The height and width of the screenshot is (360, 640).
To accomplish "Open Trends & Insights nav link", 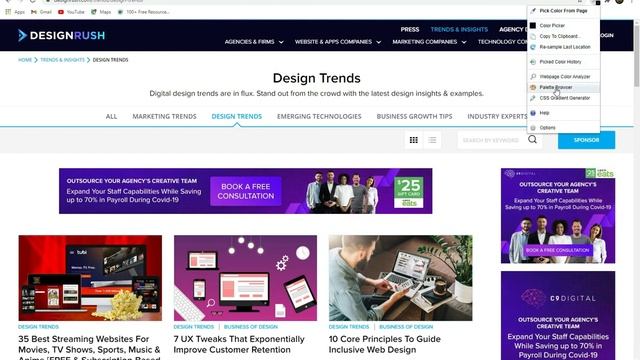I will pyautogui.click(x=459, y=29).
